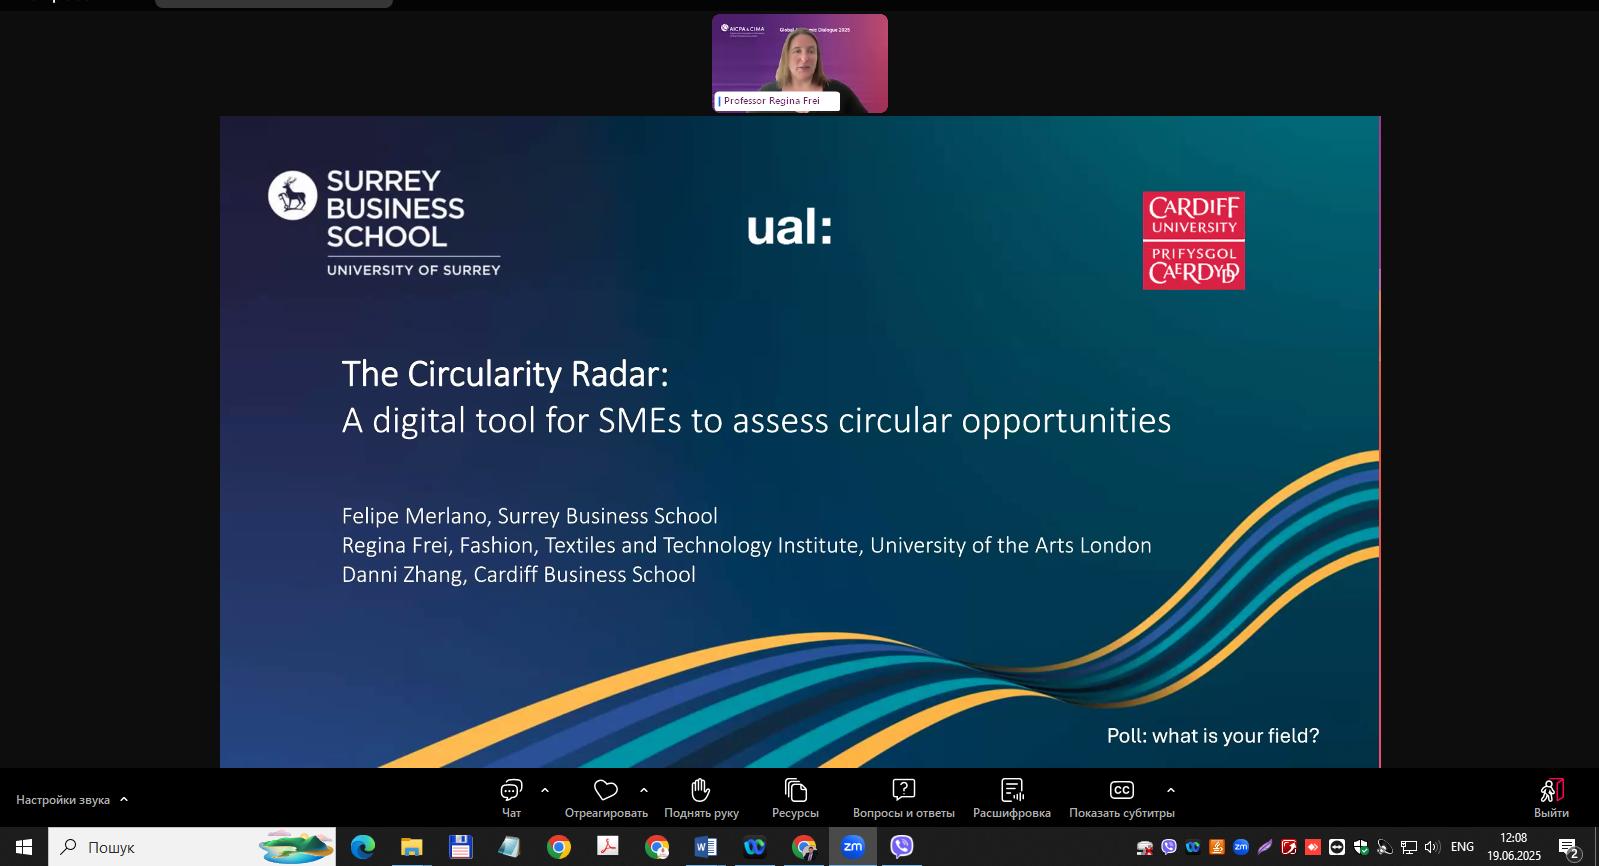Open the Chrome profile icon beside Zoom
The width and height of the screenshot is (1599, 866).
click(x=803, y=847)
